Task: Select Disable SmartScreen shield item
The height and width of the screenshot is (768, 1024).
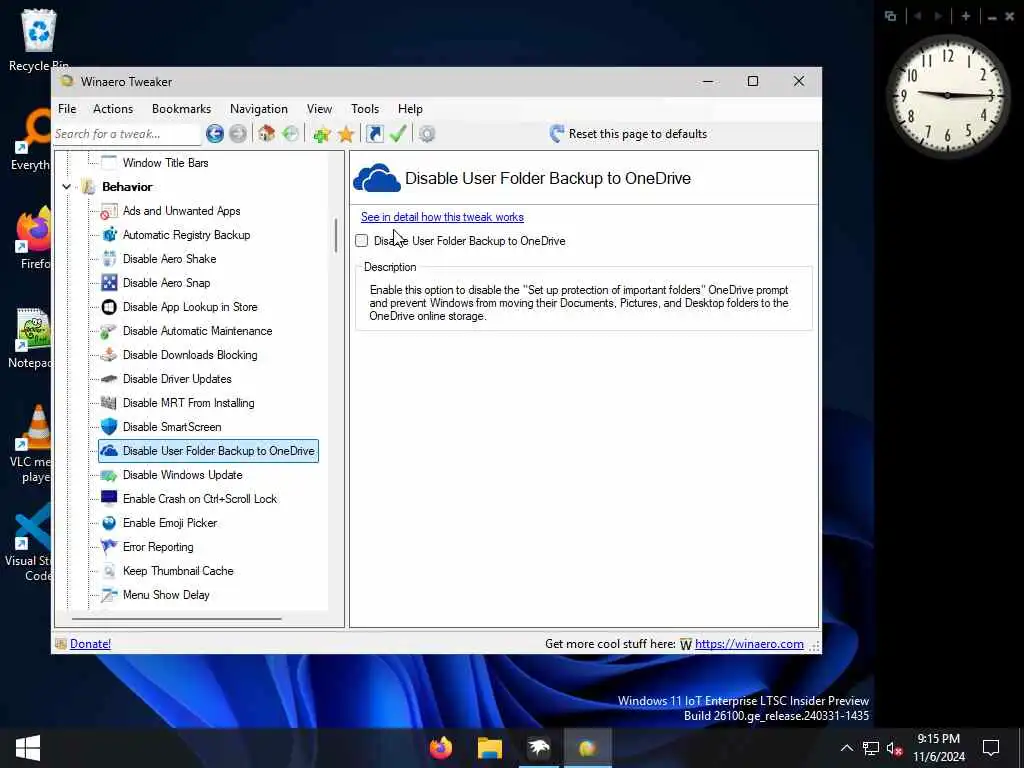Action: click(172, 427)
